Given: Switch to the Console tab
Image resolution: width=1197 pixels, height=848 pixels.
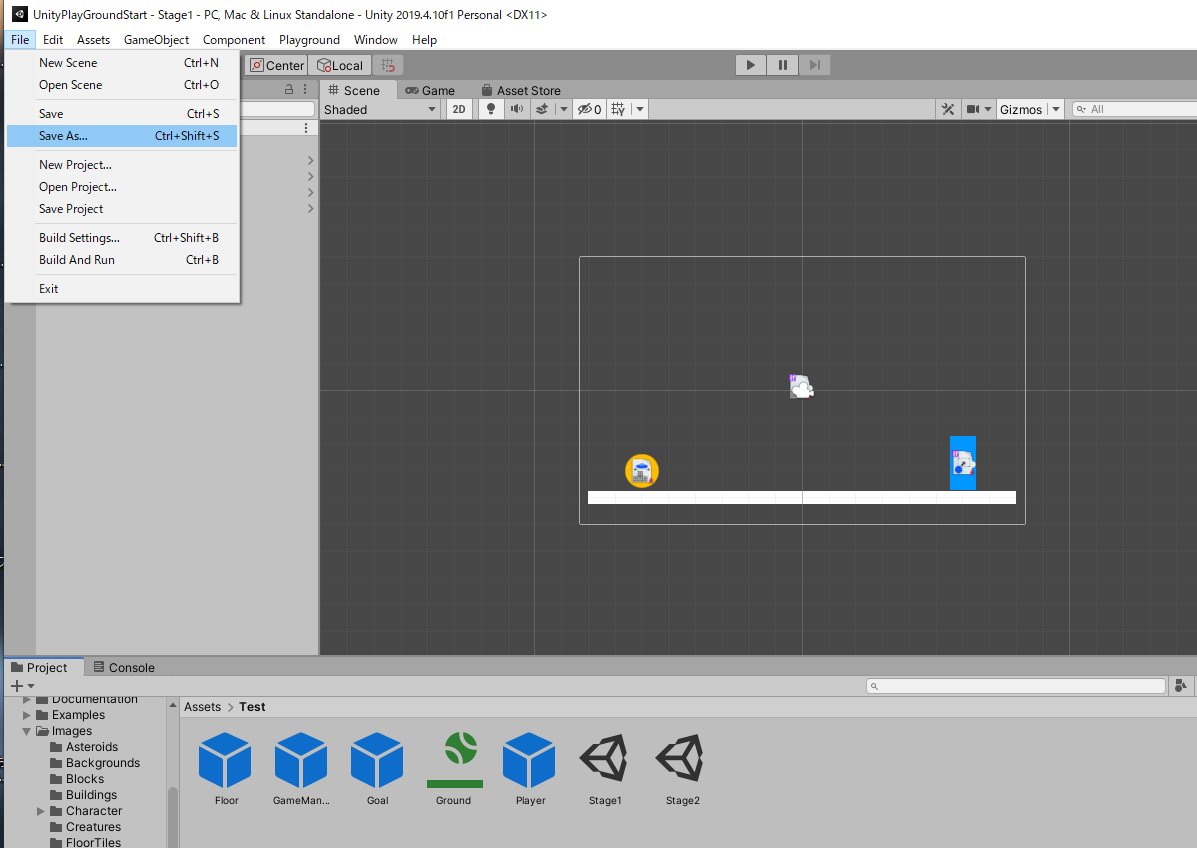Looking at the screenshot, I should (124, 667).
